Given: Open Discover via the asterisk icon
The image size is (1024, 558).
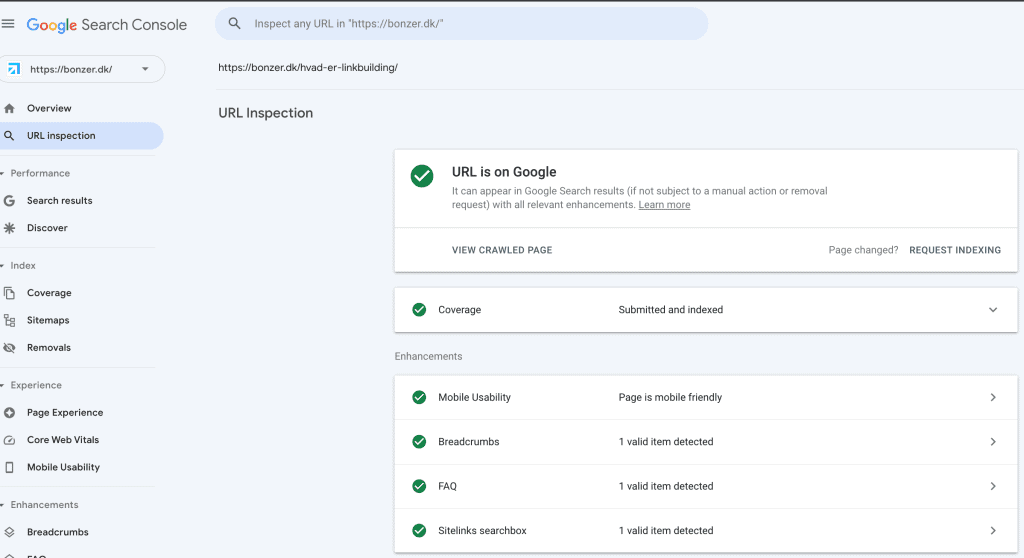Looking at the screenshot, I should (x=9, y=228).
